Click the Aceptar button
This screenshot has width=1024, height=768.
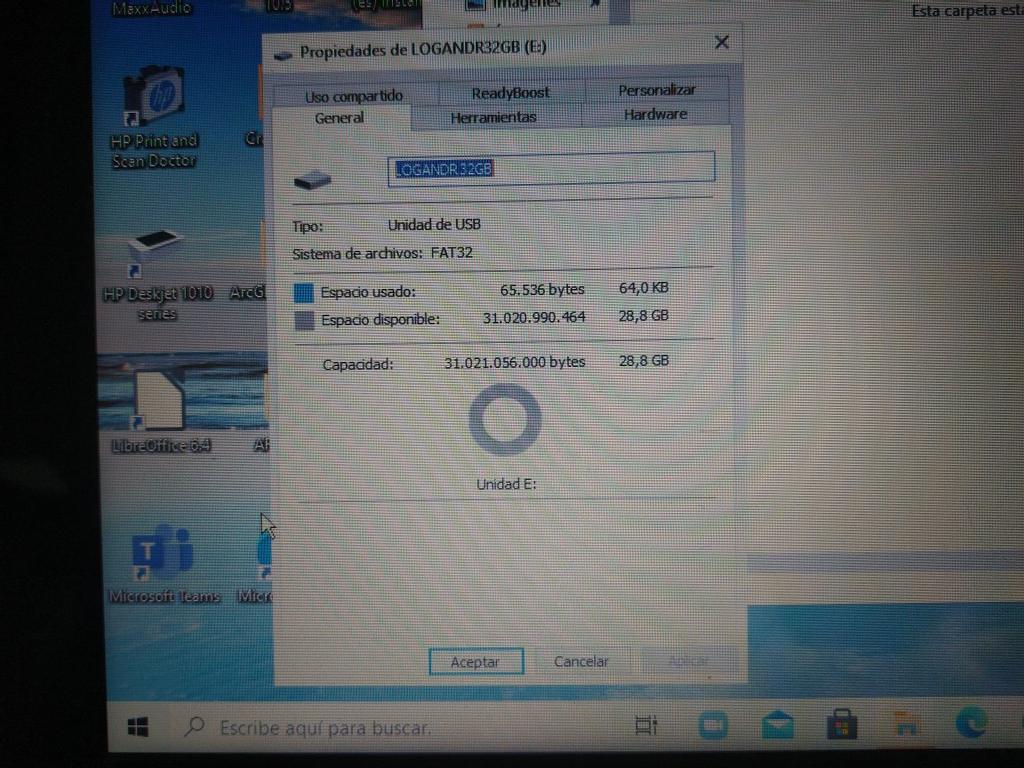pyautogui.click(x=476, y=662)
